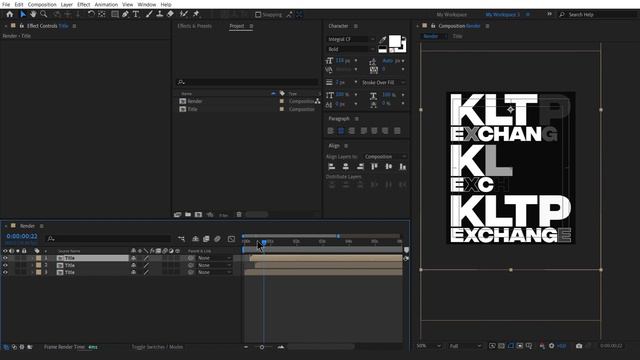This screenshot has width=640, height=360.
Task: Click align right edges icon in Align panel
Action: (360, 167)
